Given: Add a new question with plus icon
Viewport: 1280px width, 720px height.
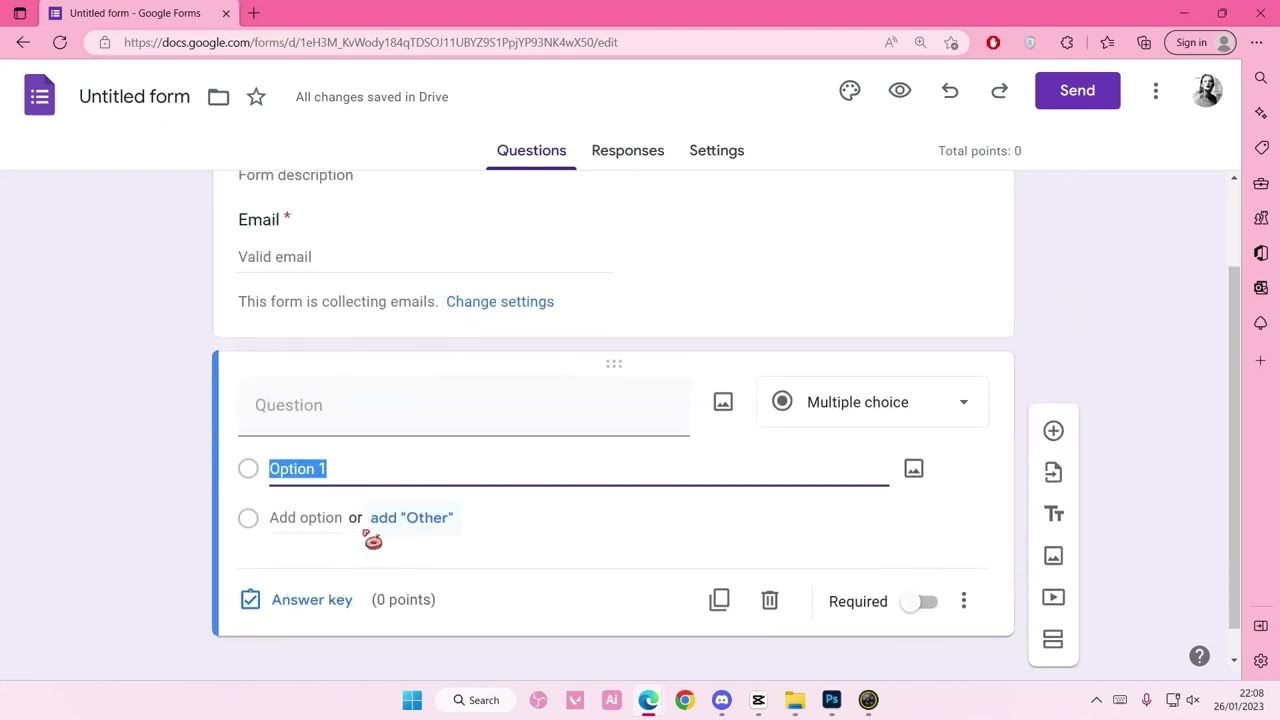Looking at the screenshot, I should (x=1053, y=431).
